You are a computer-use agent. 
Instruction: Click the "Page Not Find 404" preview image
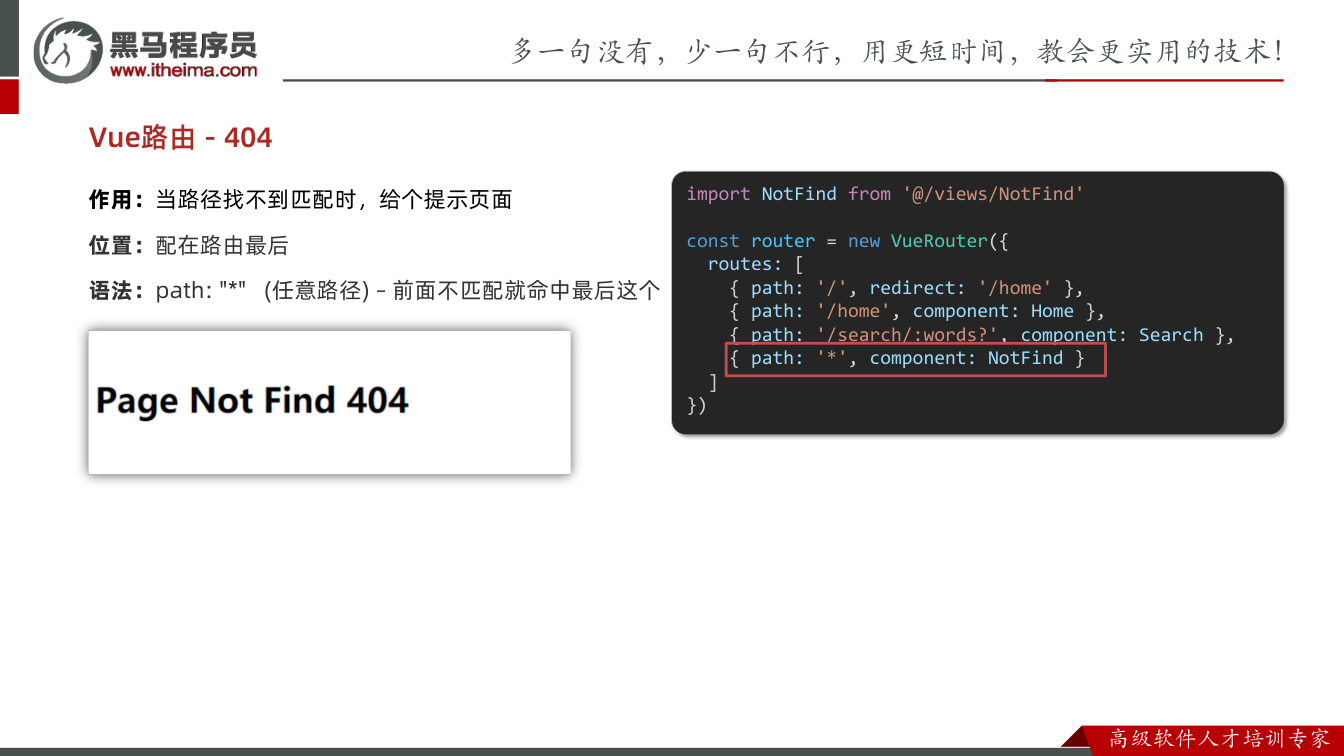(329, 401)
